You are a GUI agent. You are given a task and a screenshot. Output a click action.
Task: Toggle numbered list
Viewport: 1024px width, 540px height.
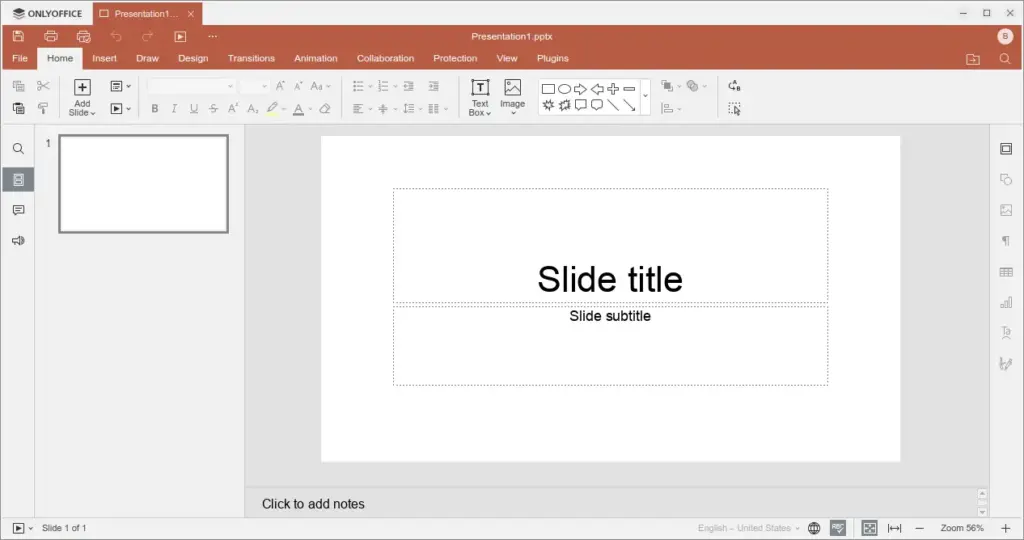[x=383, y=86]
